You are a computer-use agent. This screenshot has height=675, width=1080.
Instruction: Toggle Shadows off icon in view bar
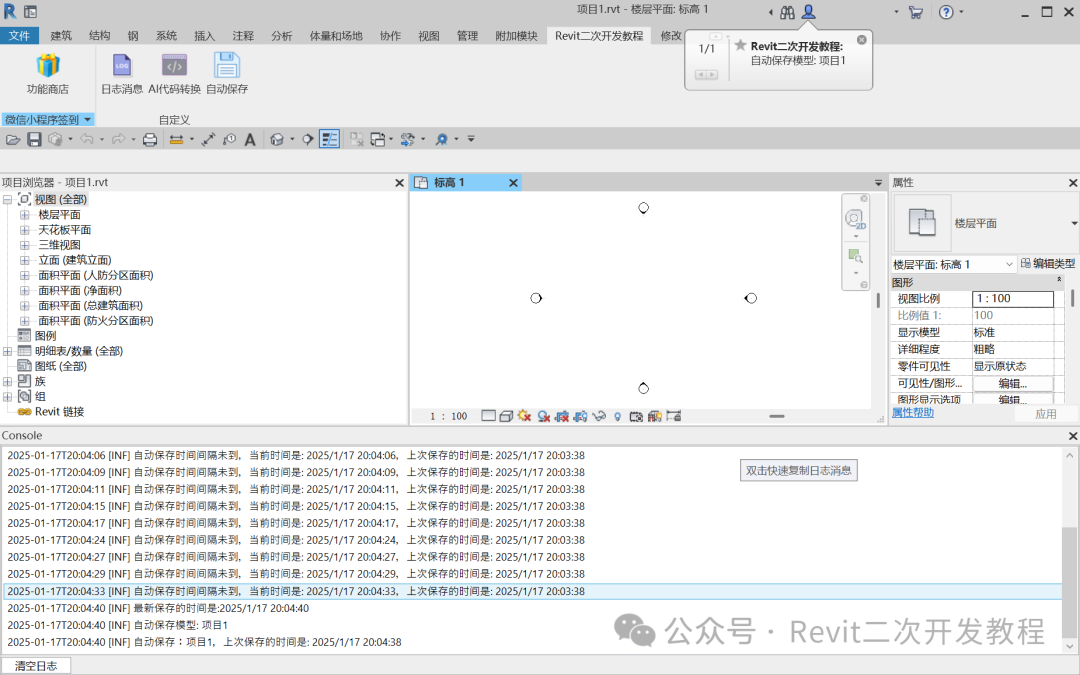coord(543,416)
